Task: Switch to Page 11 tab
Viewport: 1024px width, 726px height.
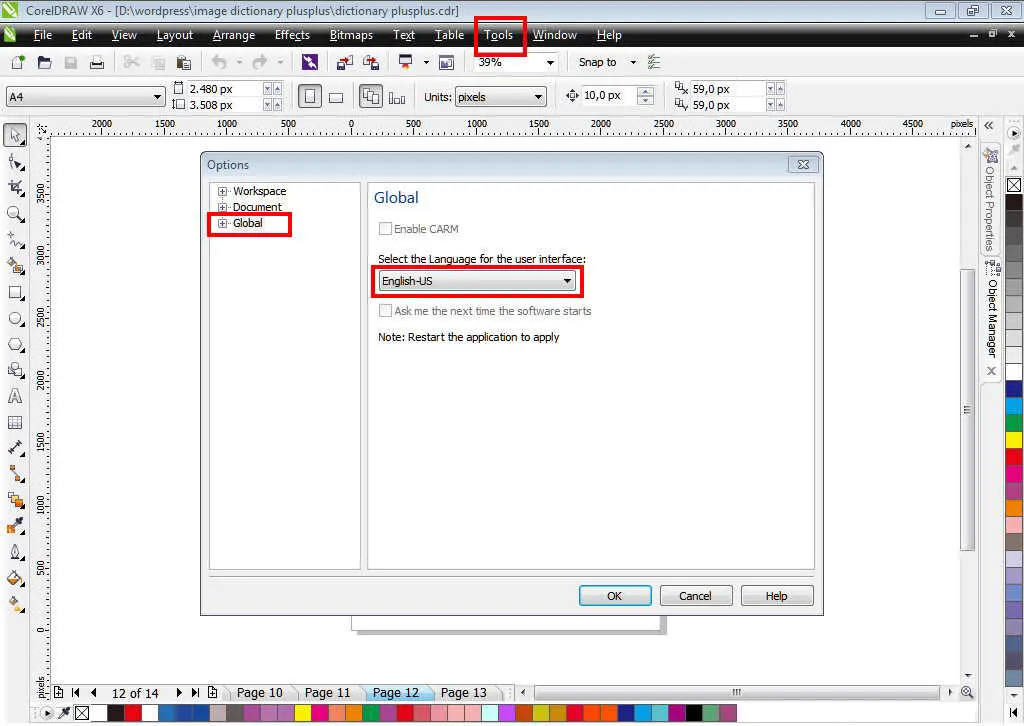Action: (x=327, y=693)
